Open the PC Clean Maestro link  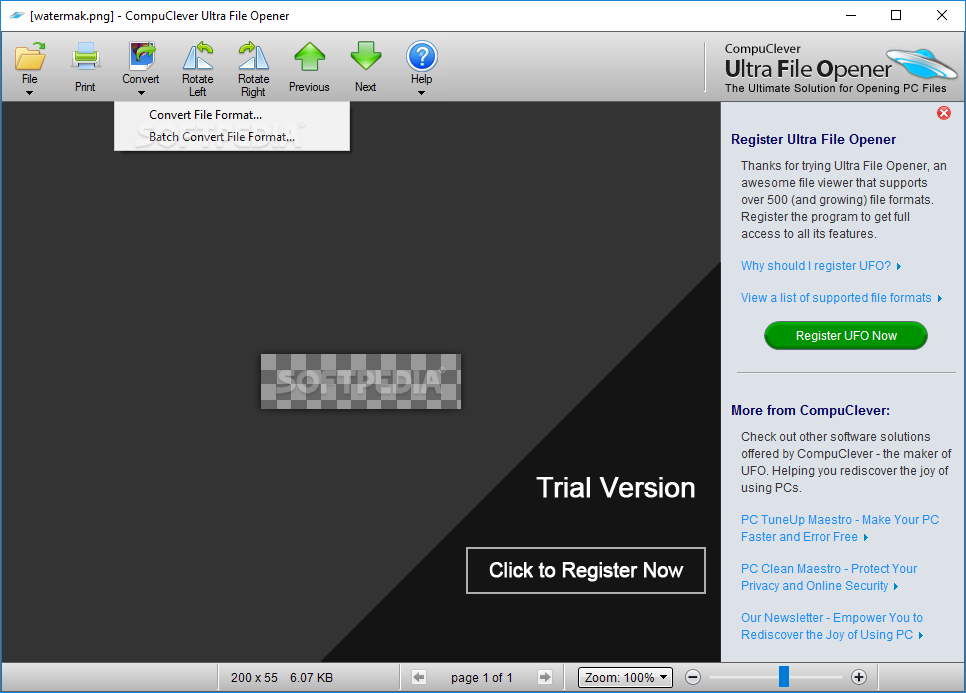coord(829,577)
